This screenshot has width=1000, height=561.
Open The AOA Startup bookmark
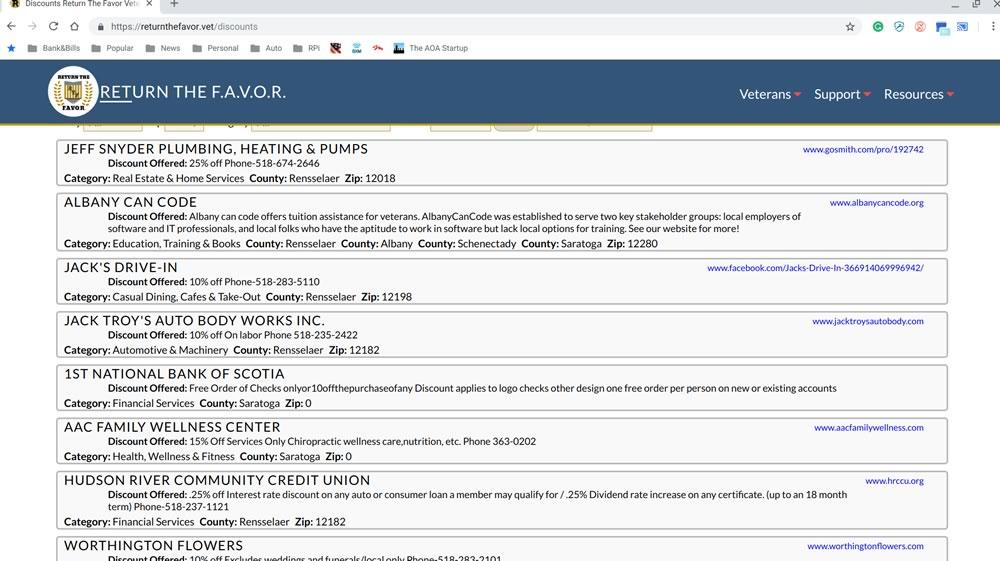430,48
